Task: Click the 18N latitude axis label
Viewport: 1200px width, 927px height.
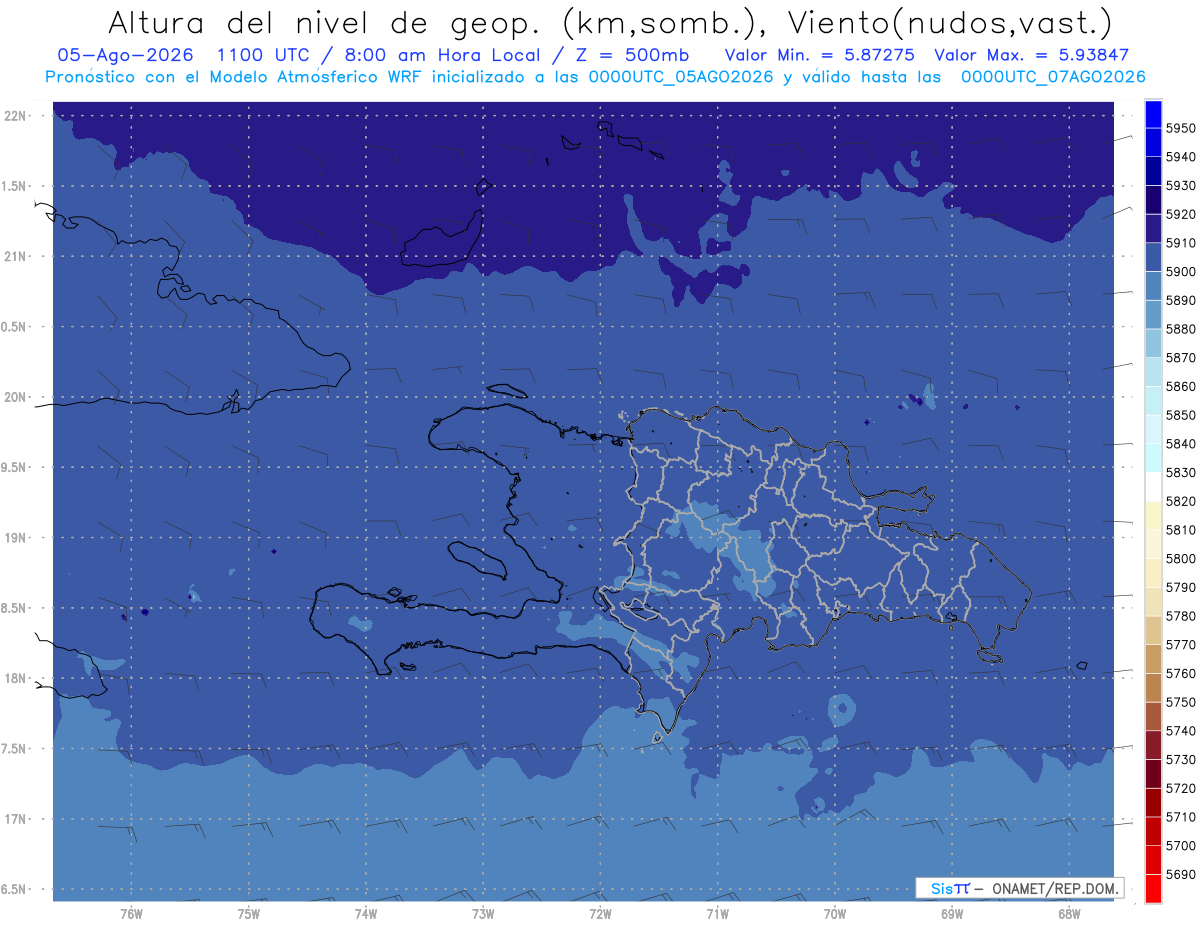Action: click(x=16, y=678)
